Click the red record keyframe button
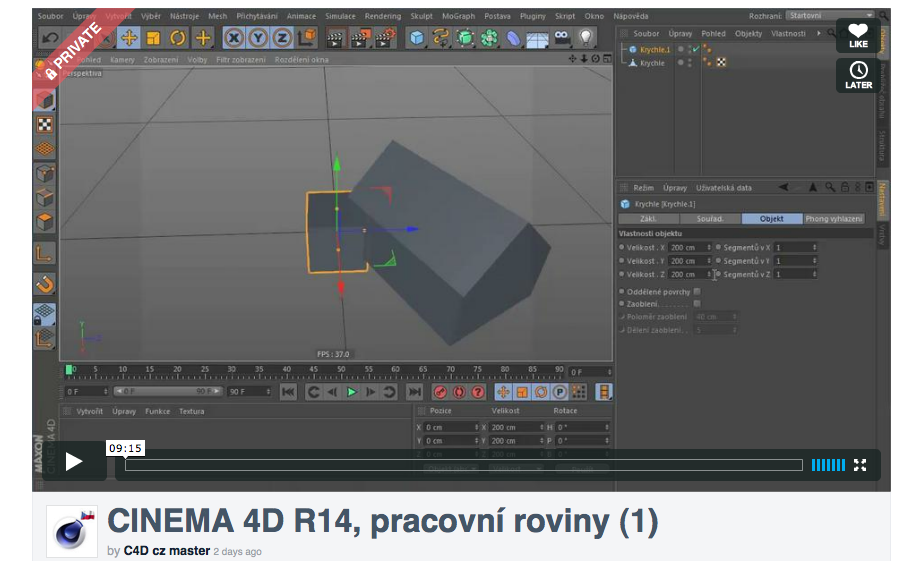Viewport: 921px width, 561px height. pyautogui.click(x=441, y=392)
